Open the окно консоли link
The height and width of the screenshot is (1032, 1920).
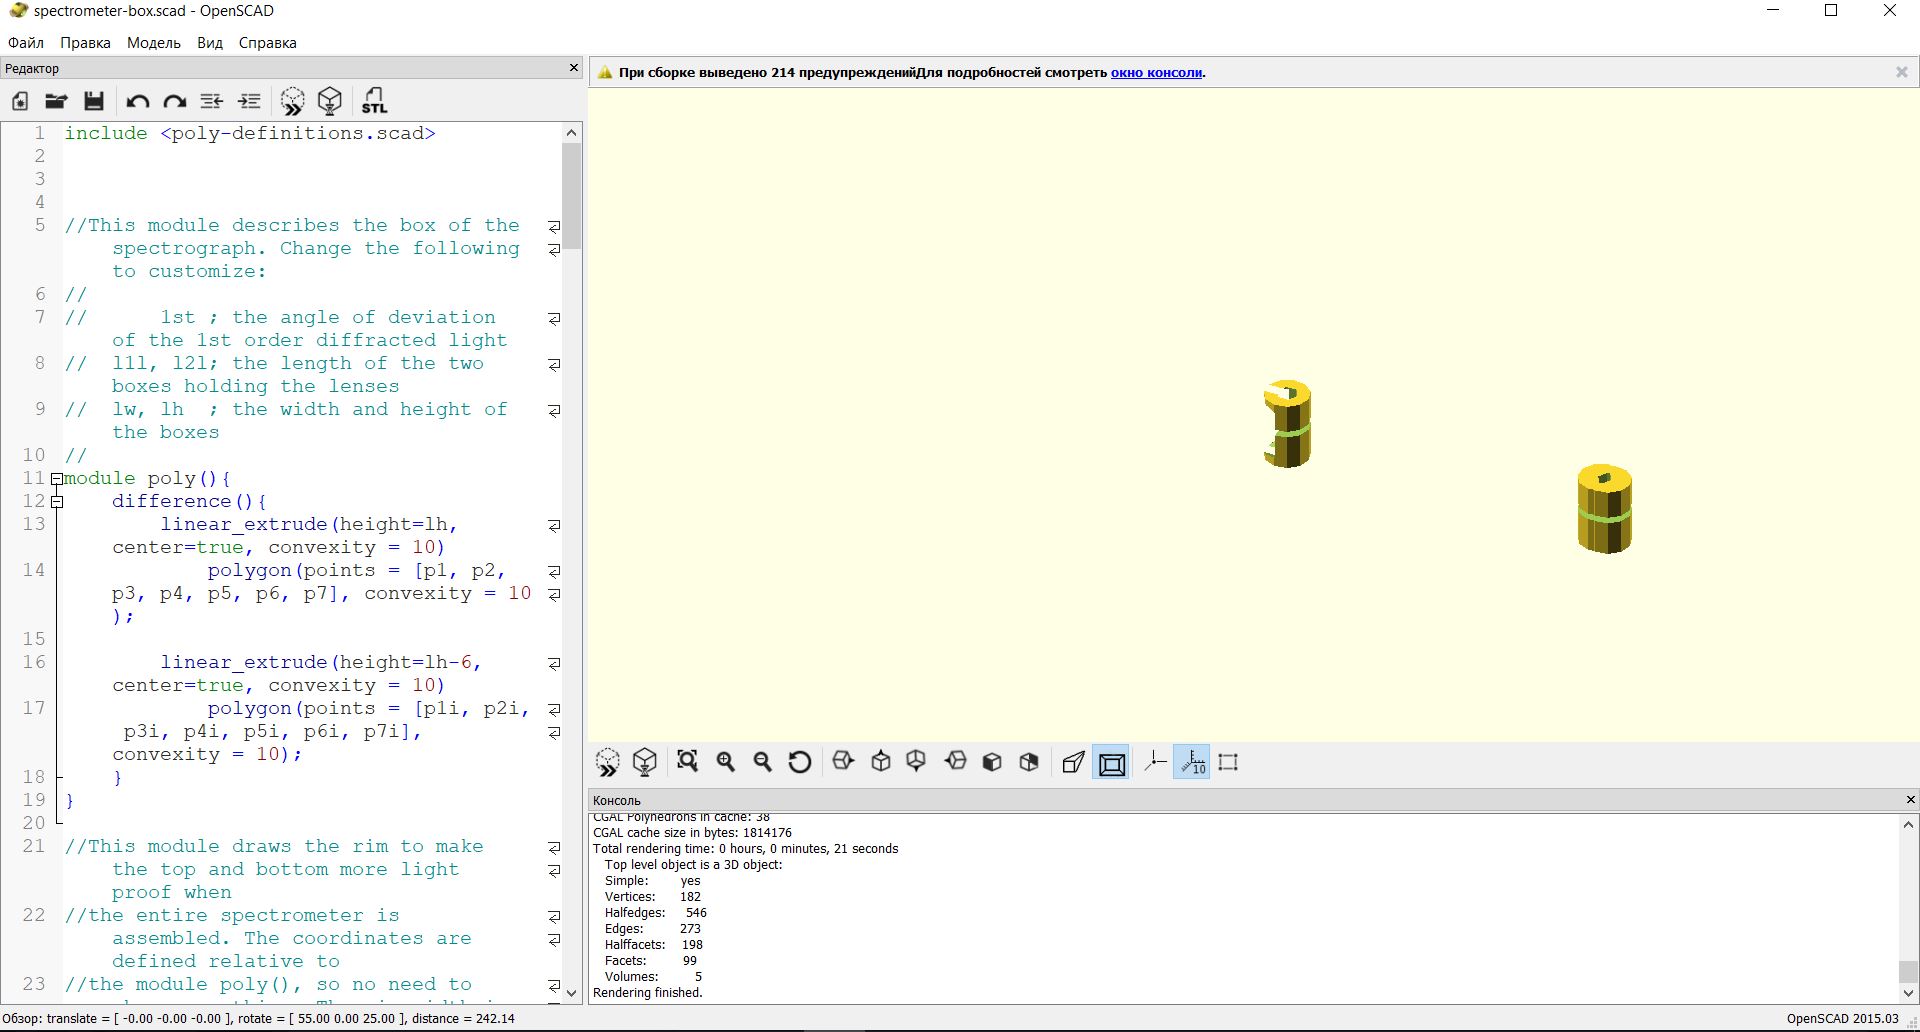[1156, 73]
